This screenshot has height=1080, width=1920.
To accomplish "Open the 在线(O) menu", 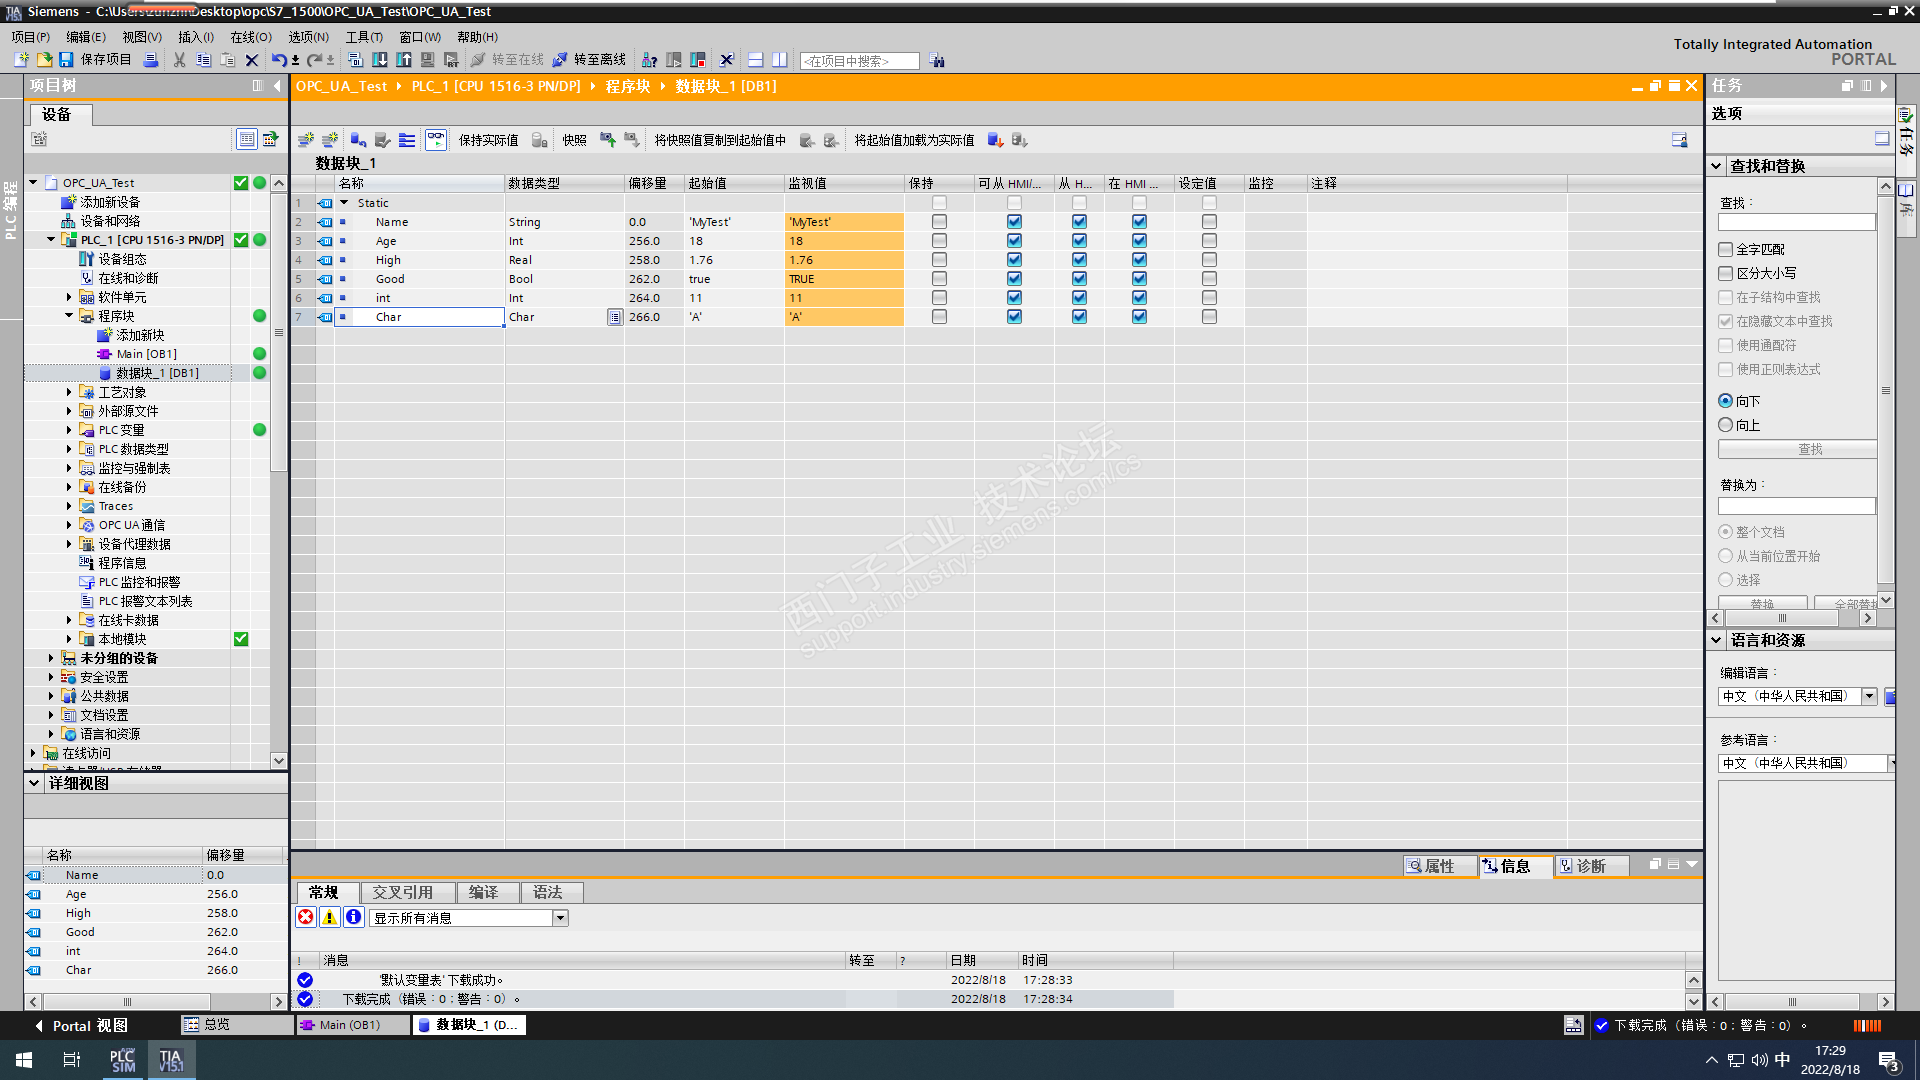I will click(x=251, y=37).
